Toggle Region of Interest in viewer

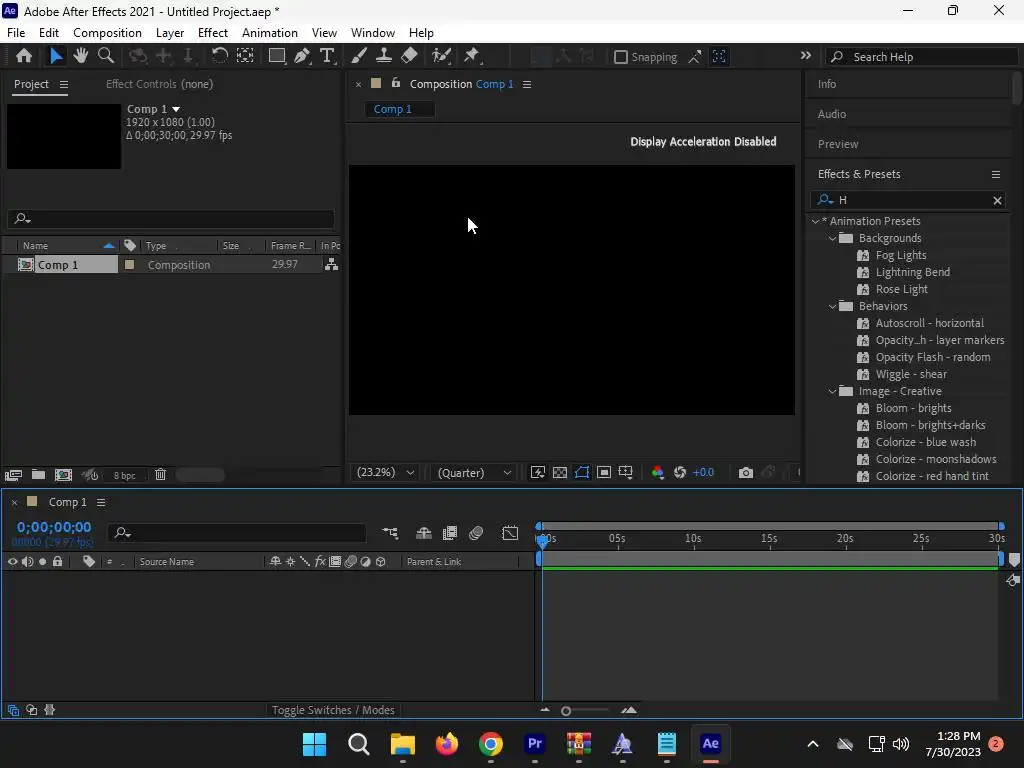click(604, 472)
